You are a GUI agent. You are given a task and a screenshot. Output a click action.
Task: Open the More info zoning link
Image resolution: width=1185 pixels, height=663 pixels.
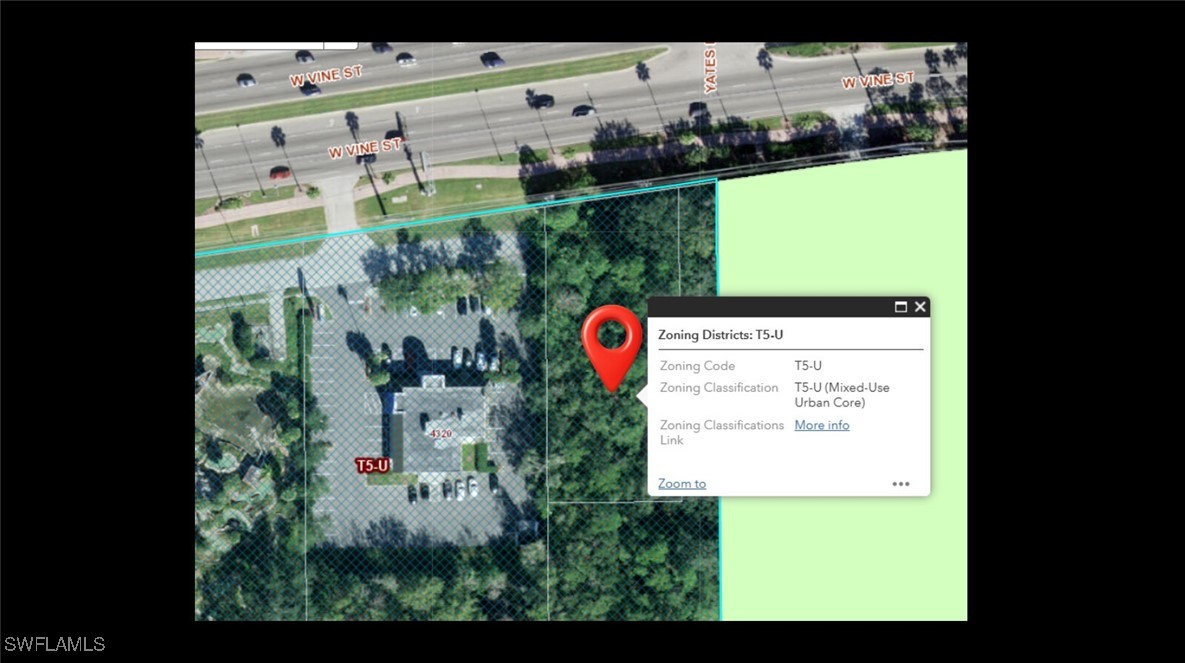click(x=821, y=425)
